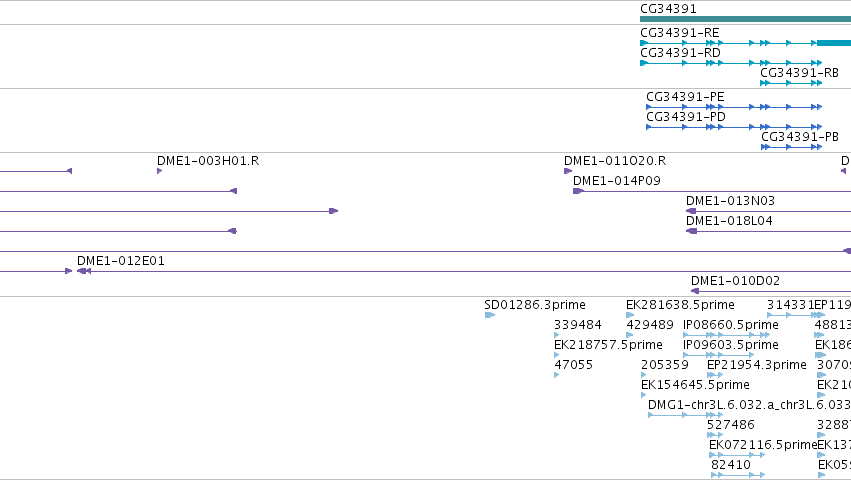Screen dimensions: 851x480
Task: Click the CG34391-RE transcript label
Action: click(x=679, y=33)
